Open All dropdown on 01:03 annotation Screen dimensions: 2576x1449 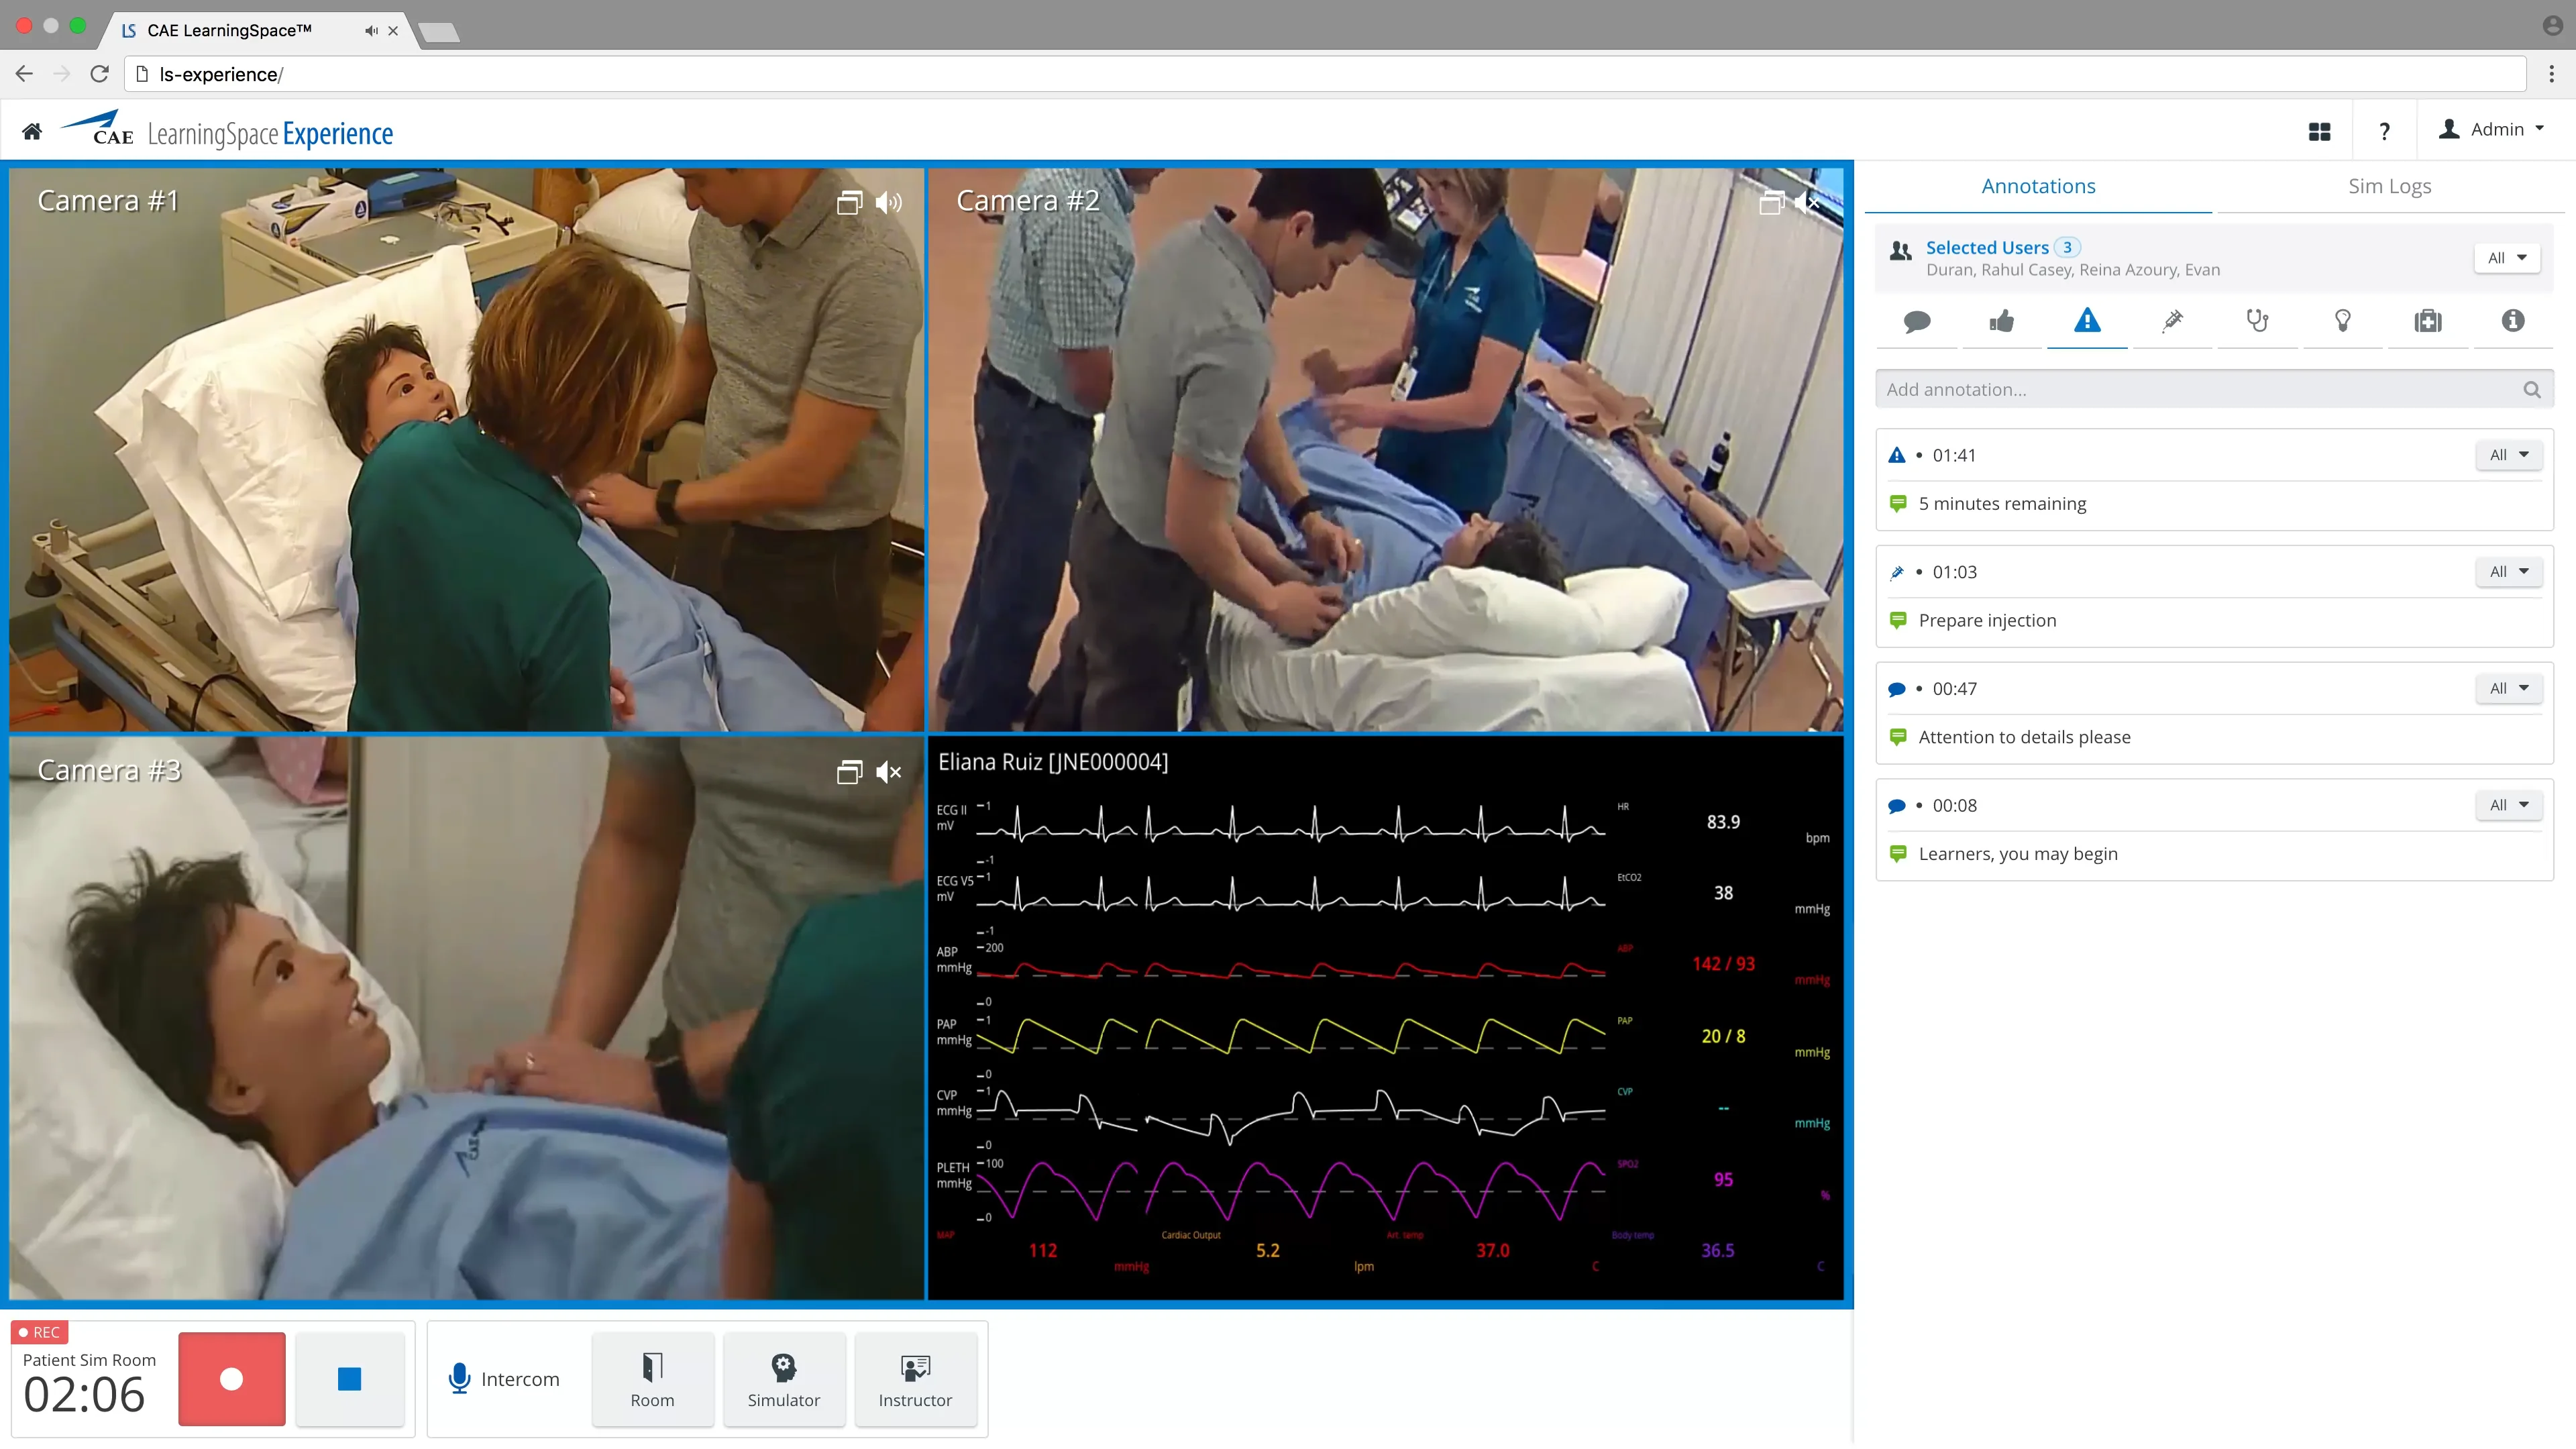point(2509,572)
